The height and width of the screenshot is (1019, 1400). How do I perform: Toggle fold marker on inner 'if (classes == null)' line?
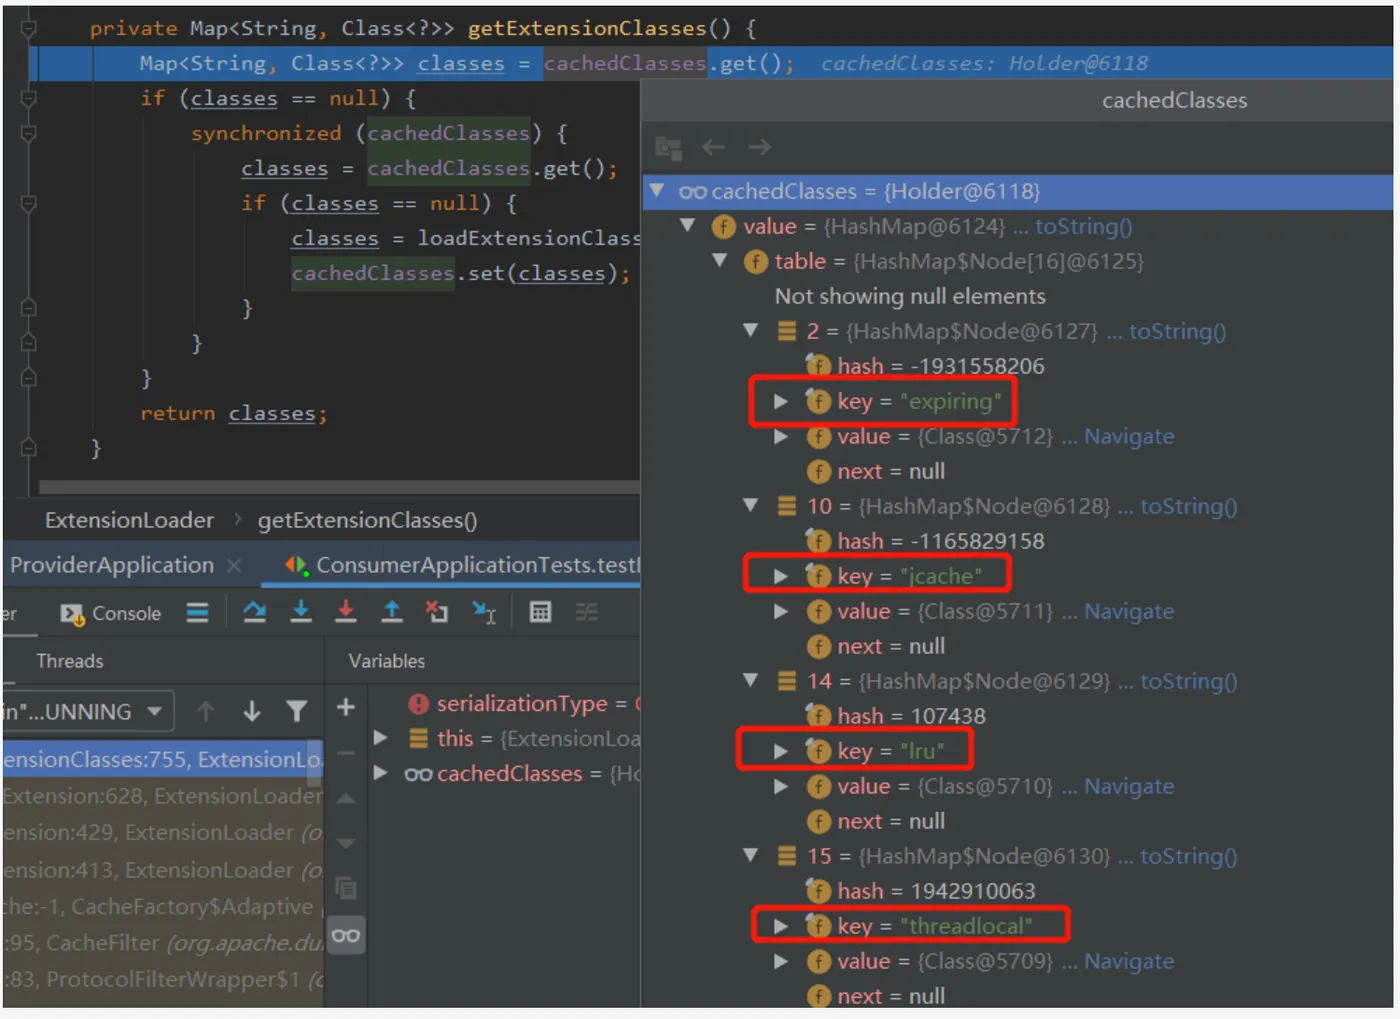pyautogui.click(x=29, y=203)
